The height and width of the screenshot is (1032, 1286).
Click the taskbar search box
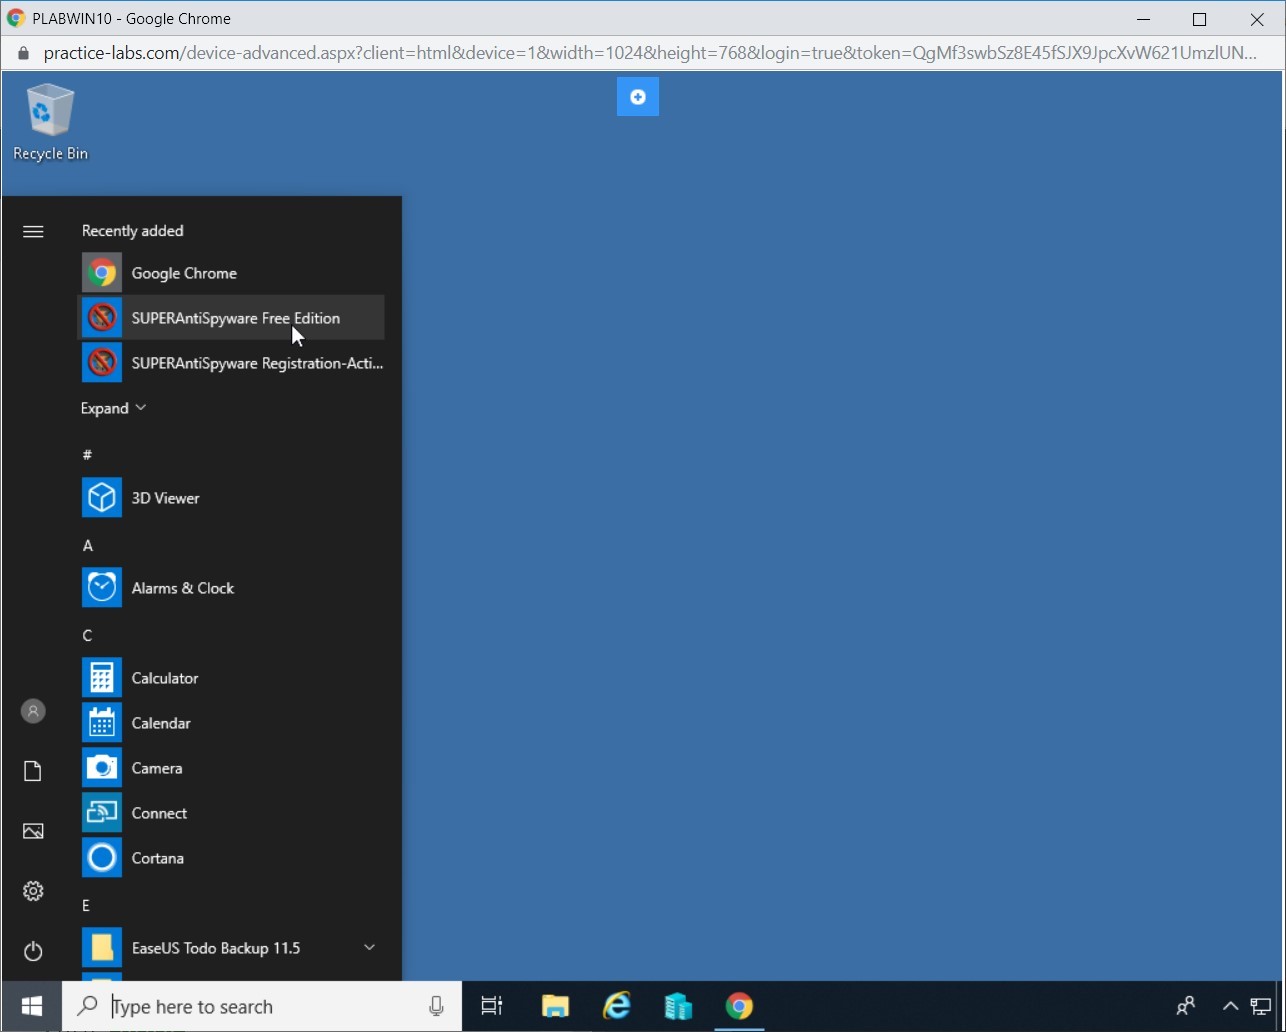[262, 1006]
